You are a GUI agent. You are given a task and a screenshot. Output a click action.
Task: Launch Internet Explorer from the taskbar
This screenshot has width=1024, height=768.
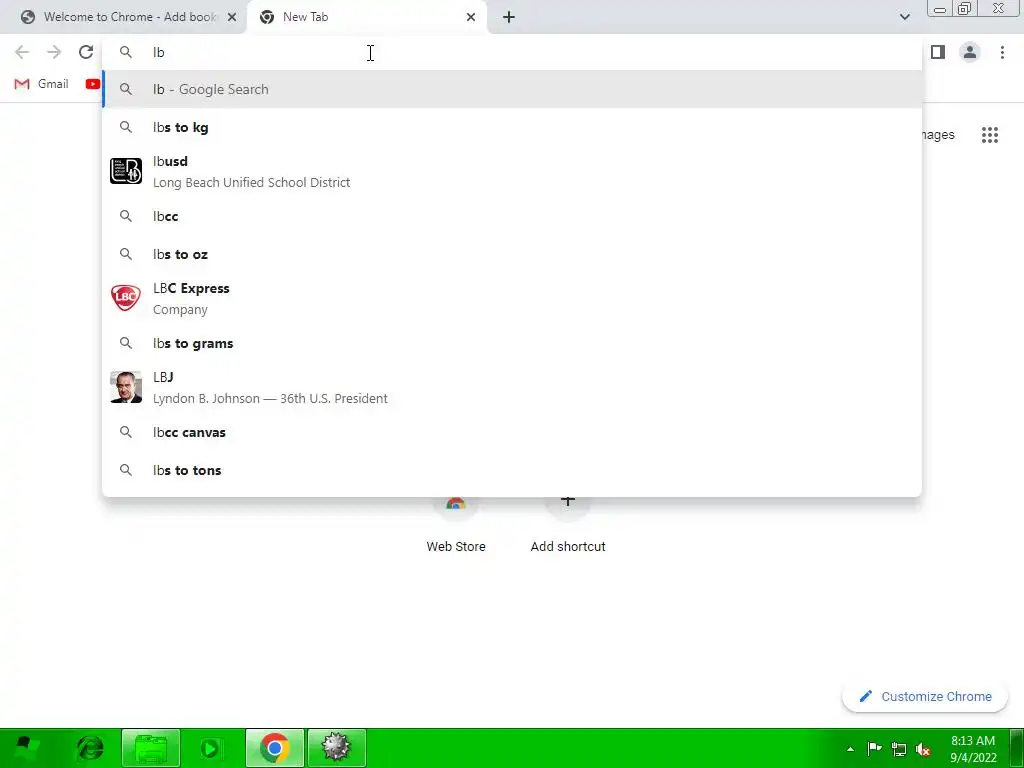90,748
